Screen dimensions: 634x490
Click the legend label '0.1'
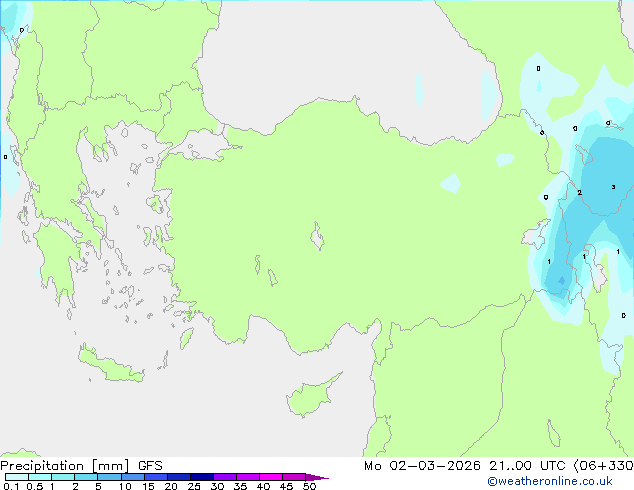pyautogui.click(x=11, y=486)
